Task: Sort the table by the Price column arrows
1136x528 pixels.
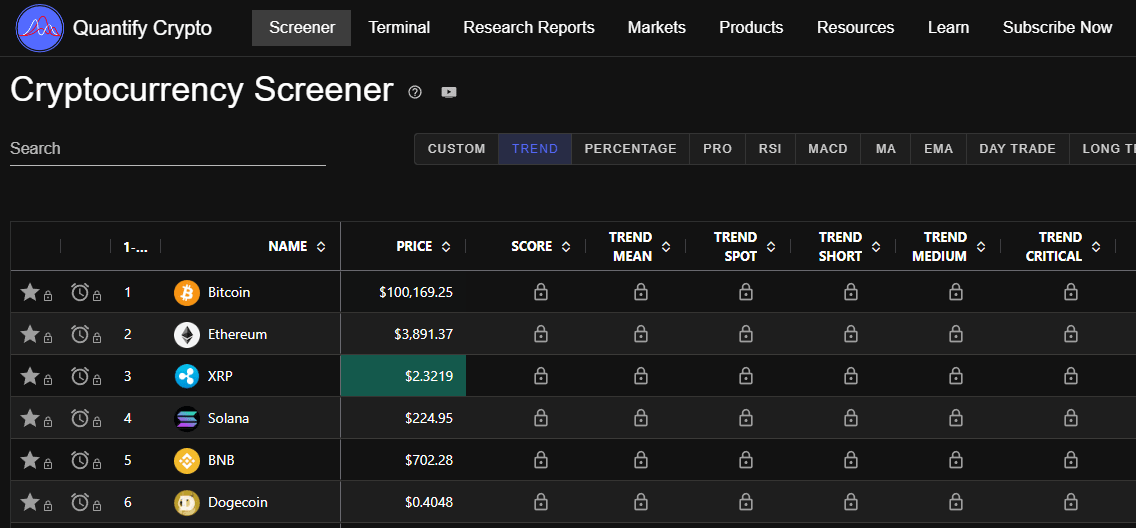Action: pos(446,247)
